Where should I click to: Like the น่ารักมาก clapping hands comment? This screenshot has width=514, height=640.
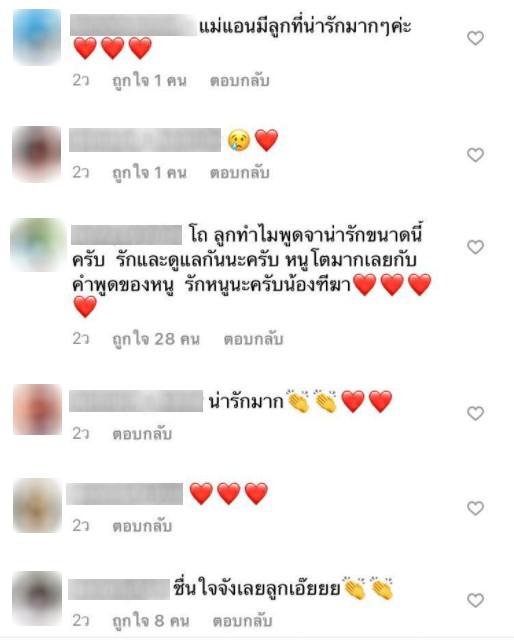[475, 413]
